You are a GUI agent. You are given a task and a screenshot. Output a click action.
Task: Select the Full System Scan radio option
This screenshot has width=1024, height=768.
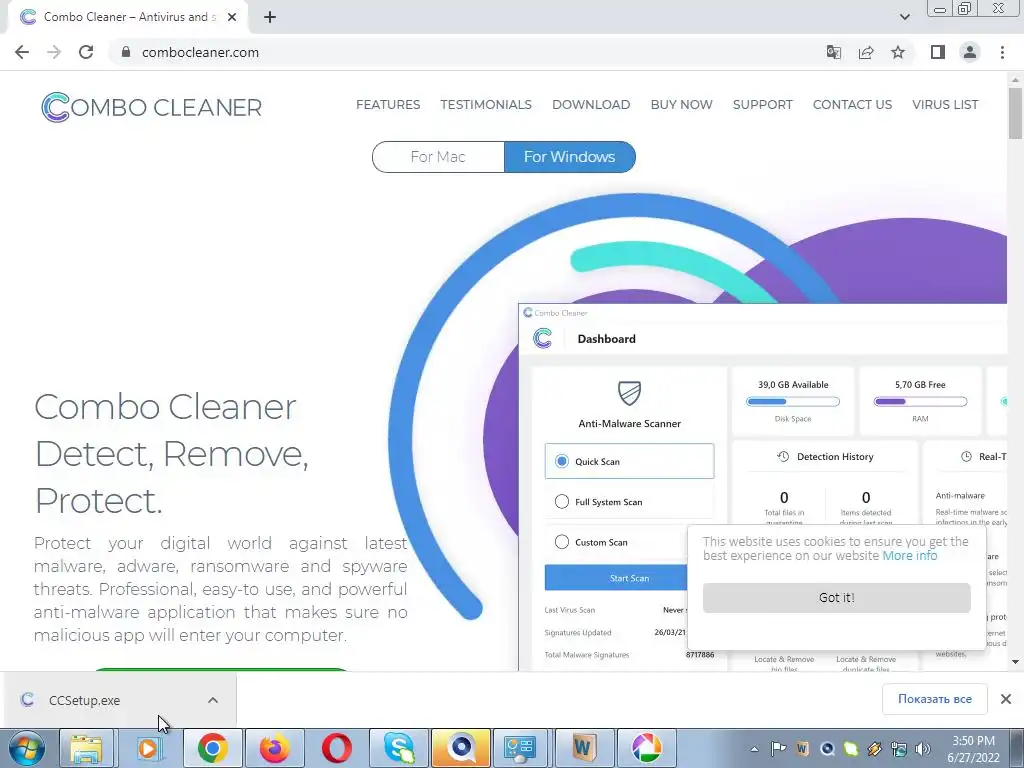point(562,502)
